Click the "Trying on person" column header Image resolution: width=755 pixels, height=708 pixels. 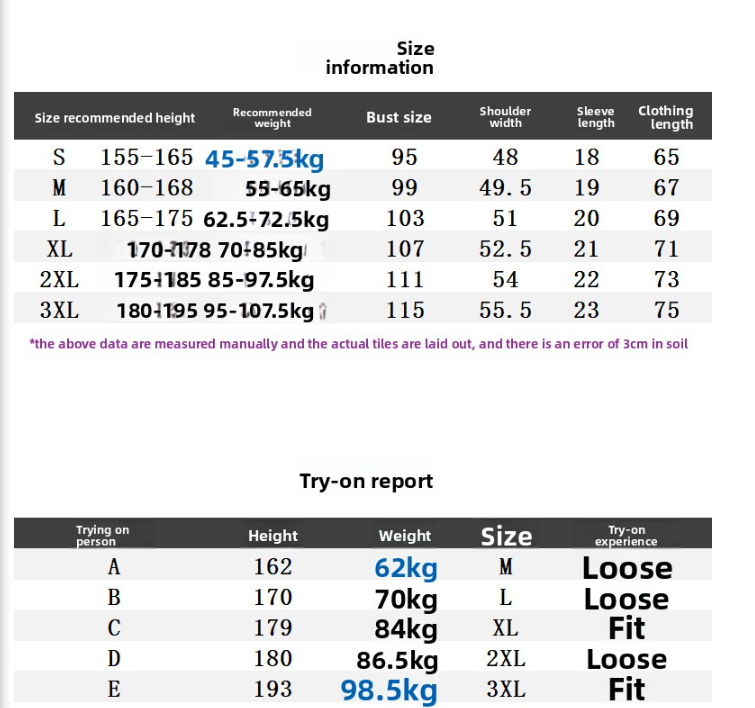(x=102, y=536)
